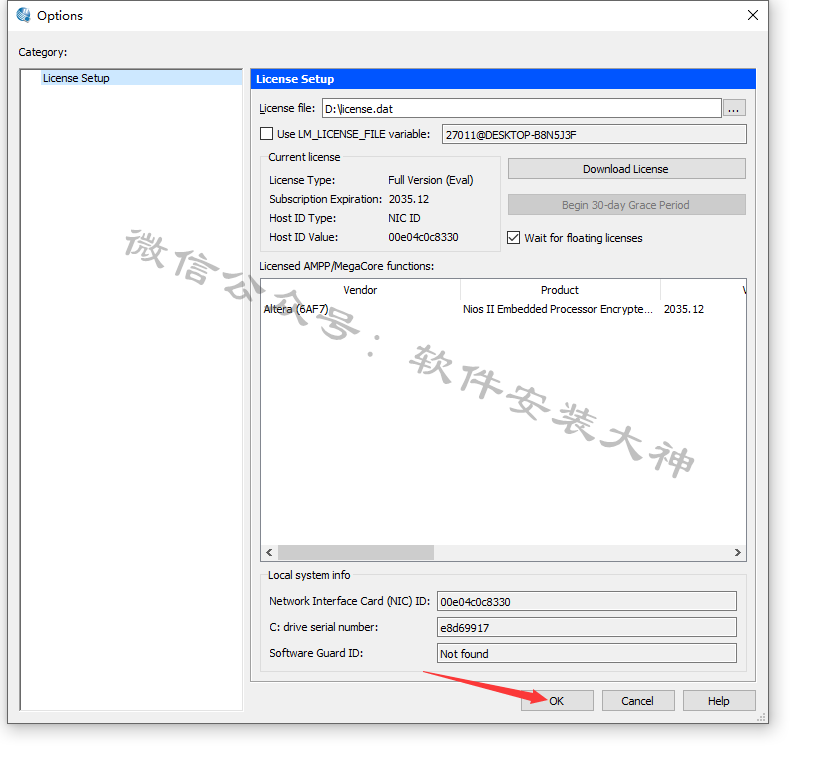Click the Full Version (Eval) license type value

tap(430, 180)
